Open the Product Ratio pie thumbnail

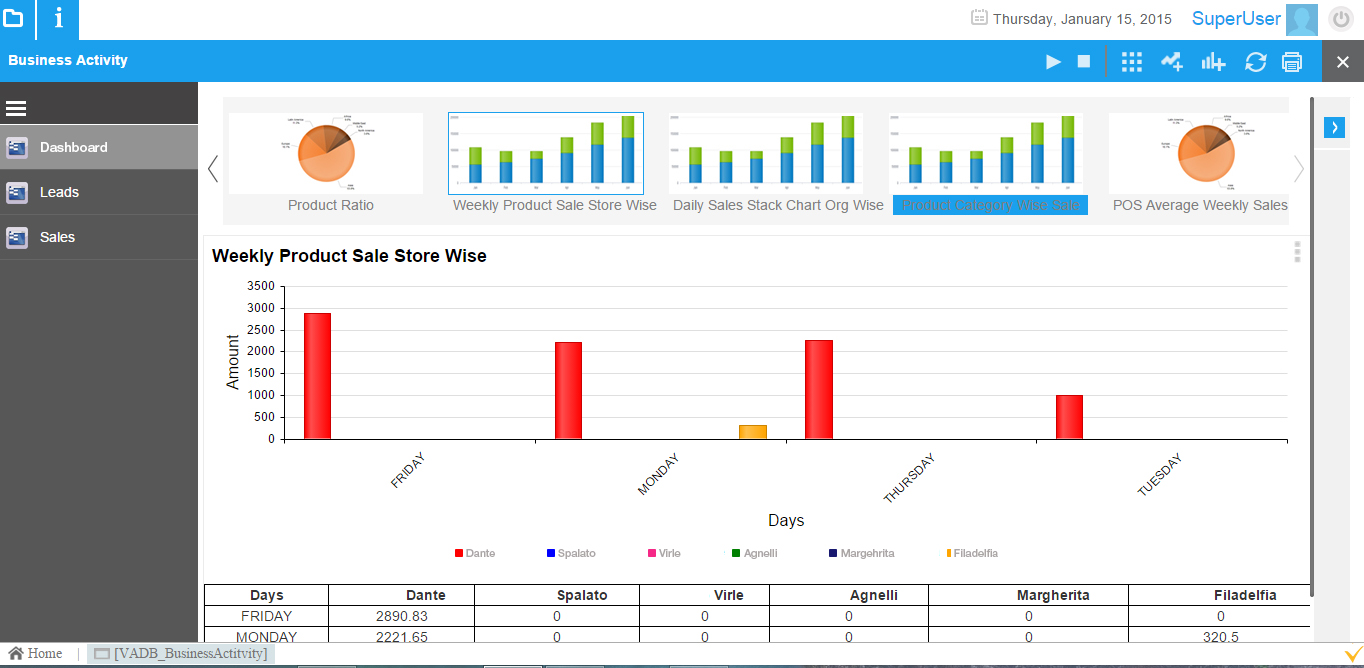click(326, 153)
